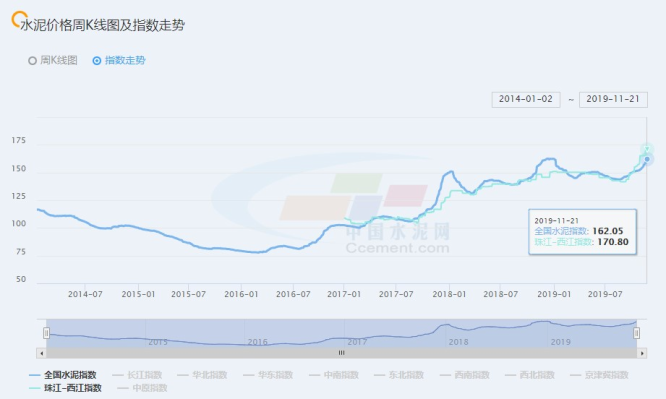Click the navigator scrollbar center grip

[x=341, y=353]
